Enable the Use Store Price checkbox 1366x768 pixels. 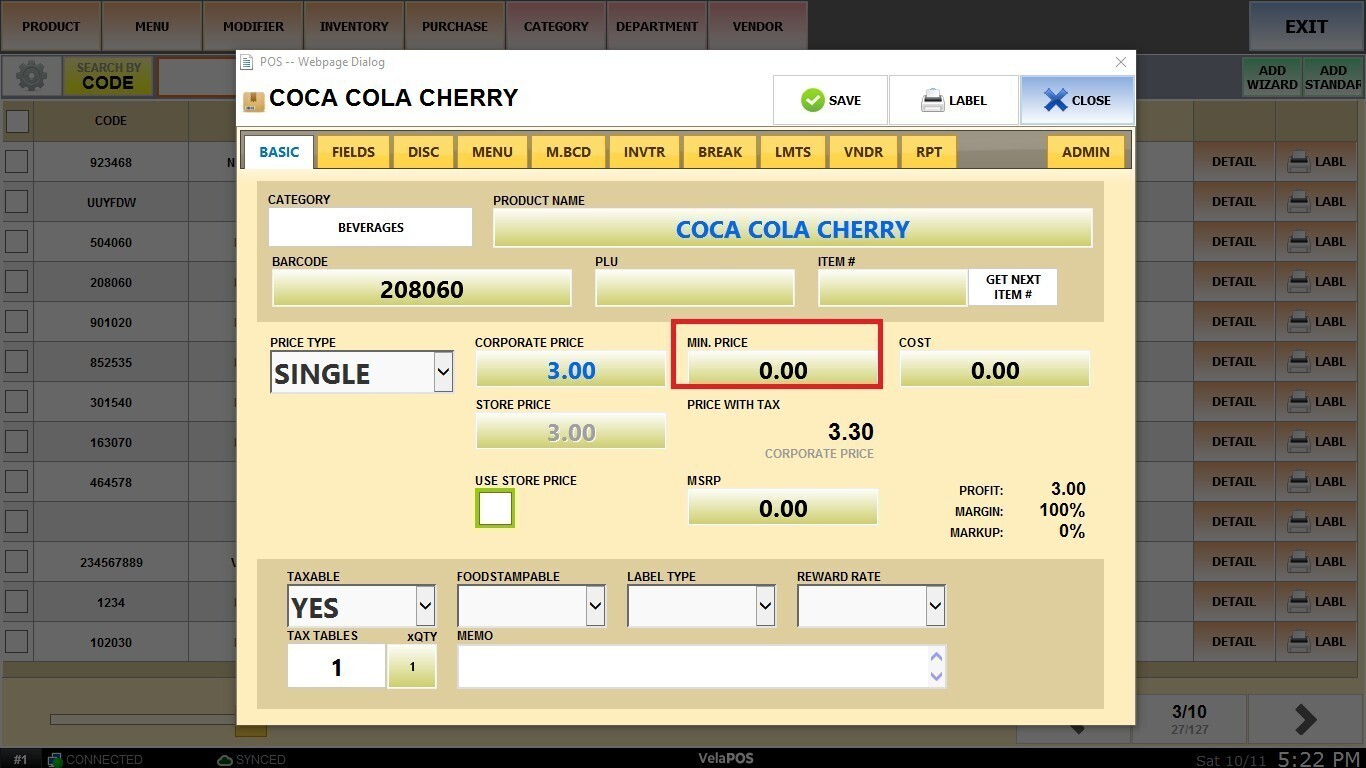pos(495,508)
